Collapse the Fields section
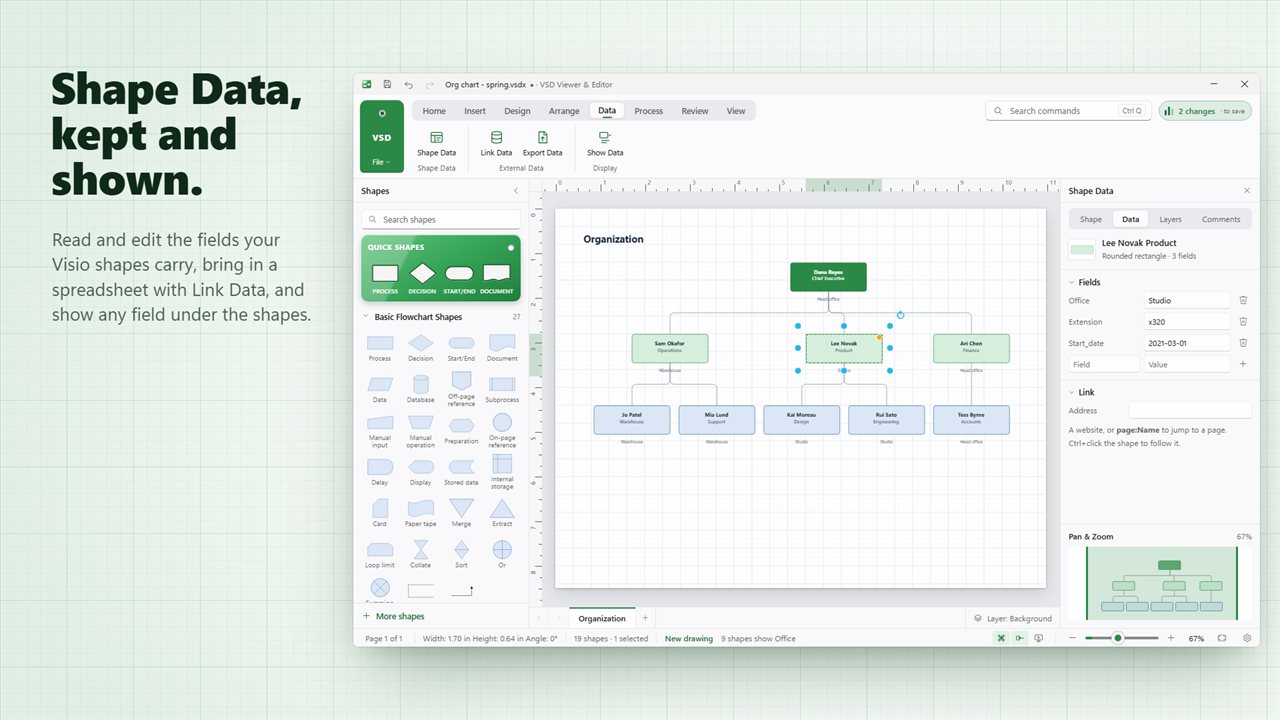 (1073, 282)
